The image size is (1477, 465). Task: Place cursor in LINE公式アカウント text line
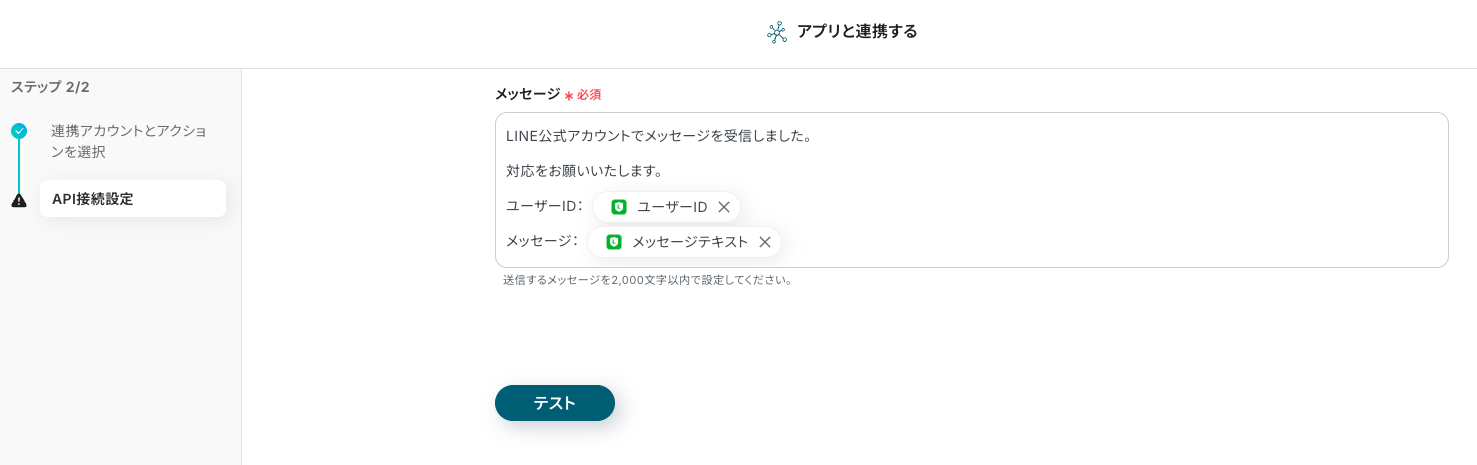[658, 136]
